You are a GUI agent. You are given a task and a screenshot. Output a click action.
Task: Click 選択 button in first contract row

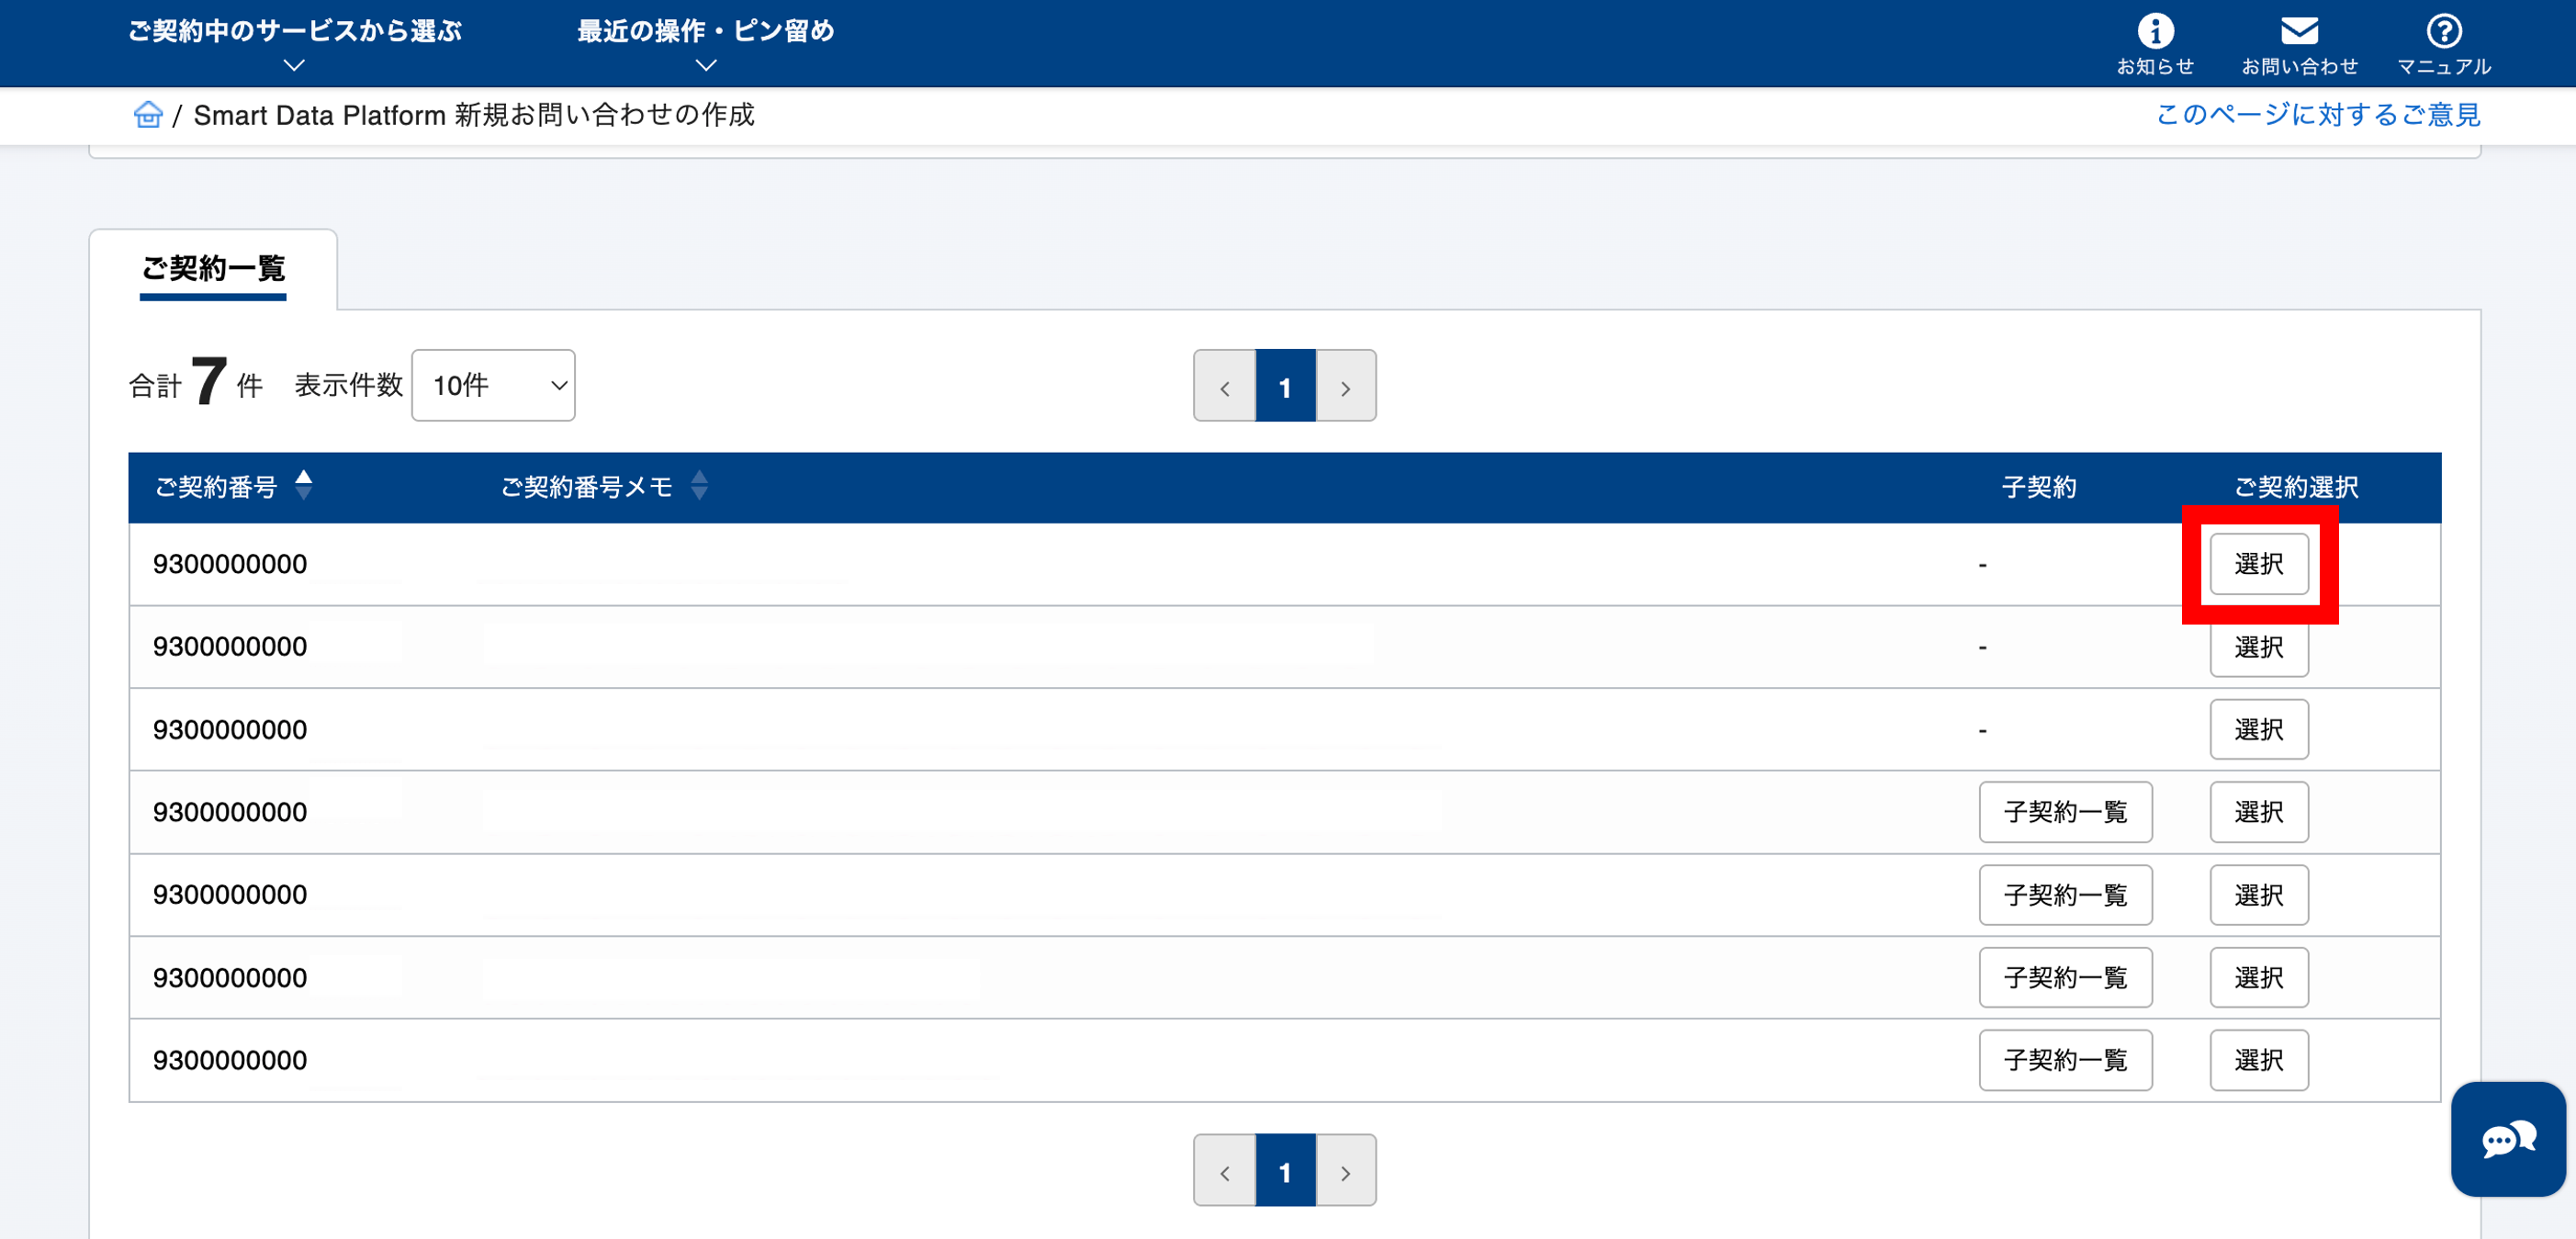pyautogui.click(x=2258, y=564)
